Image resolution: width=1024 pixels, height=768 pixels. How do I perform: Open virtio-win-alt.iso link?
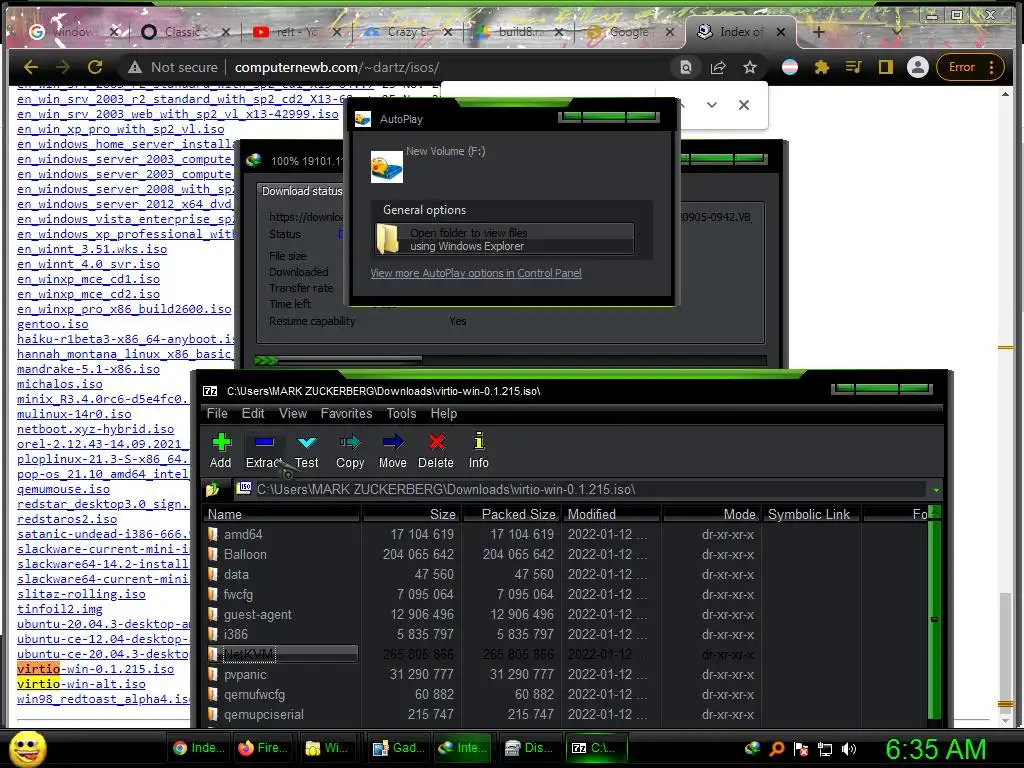[81, 684]
